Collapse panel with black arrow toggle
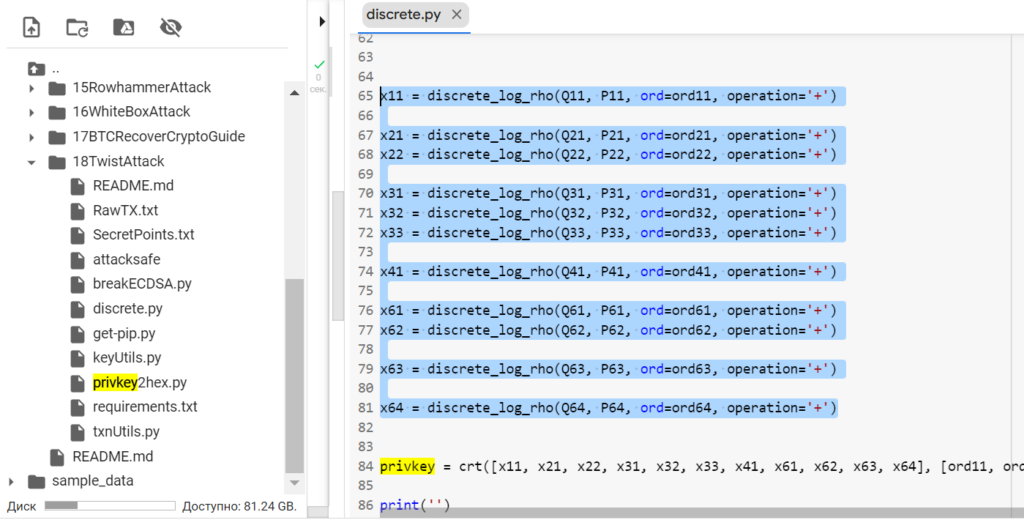The height and width of the screenshot is (520, 1024). click(x=321, y=22)
